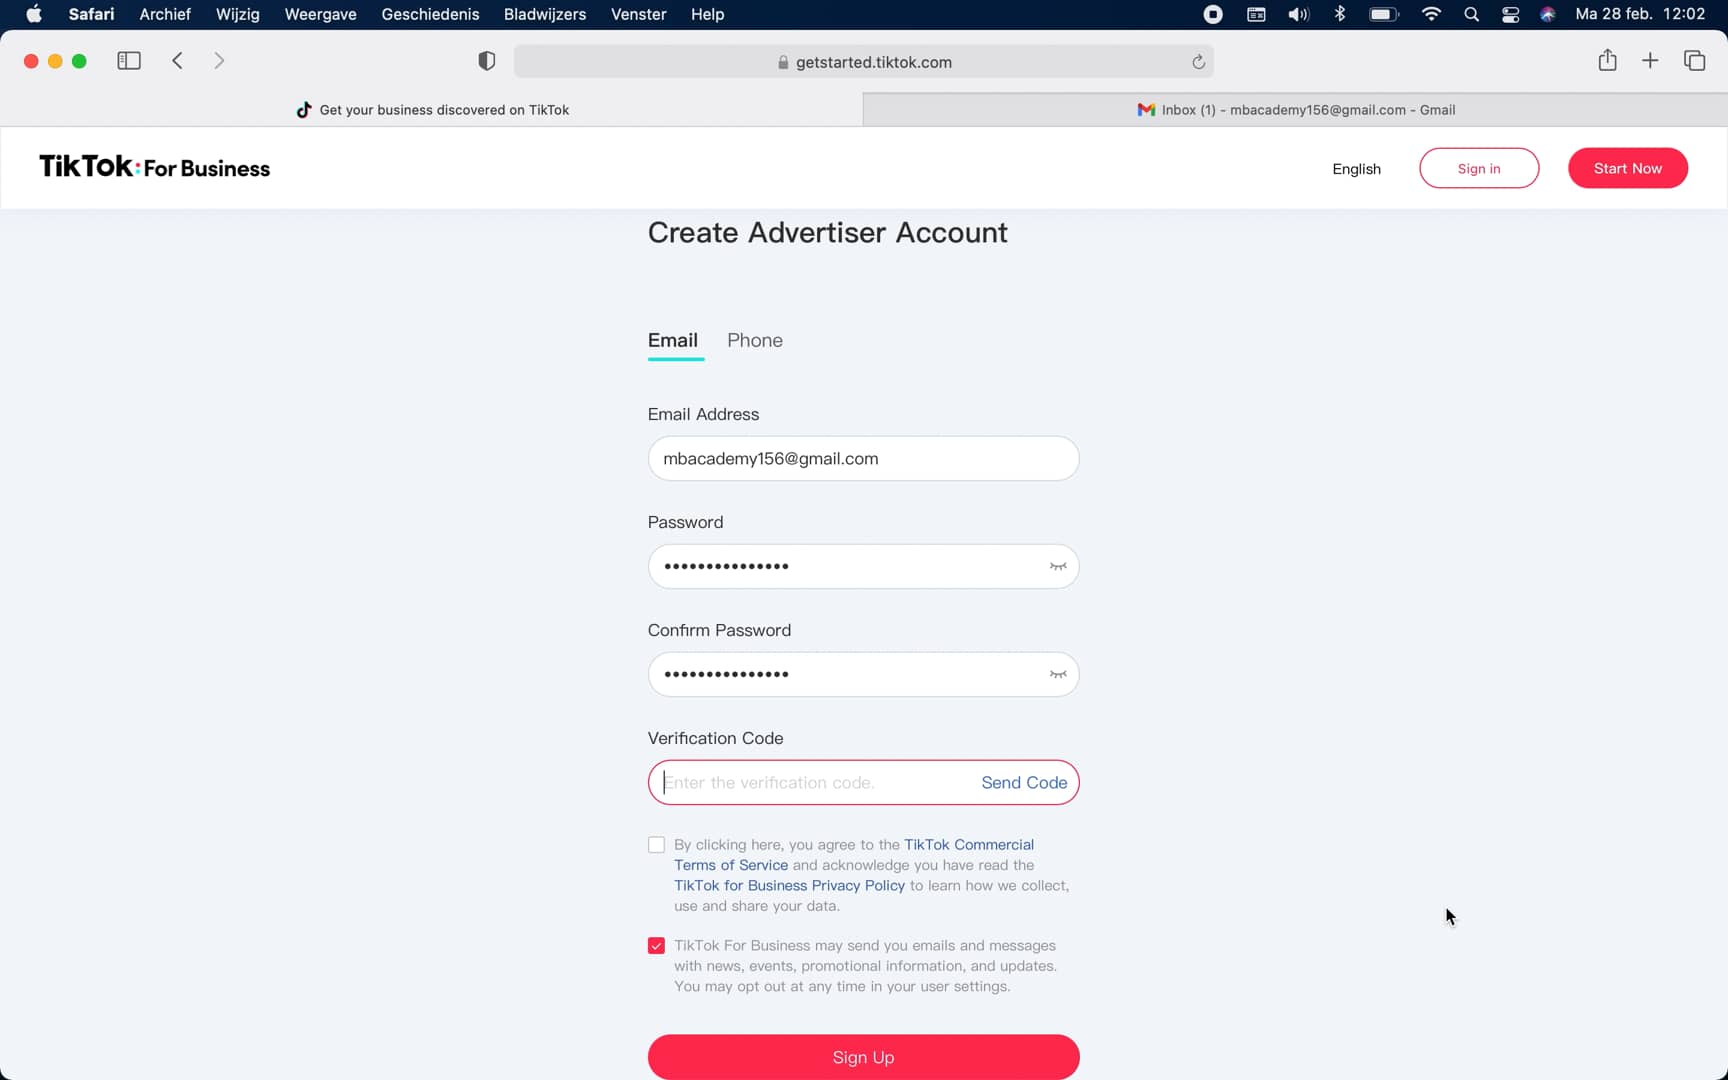The image size is (1728, 1080).
Task: Agree to the Commercial Terms checkbox
Action: [x=656, y=845]
